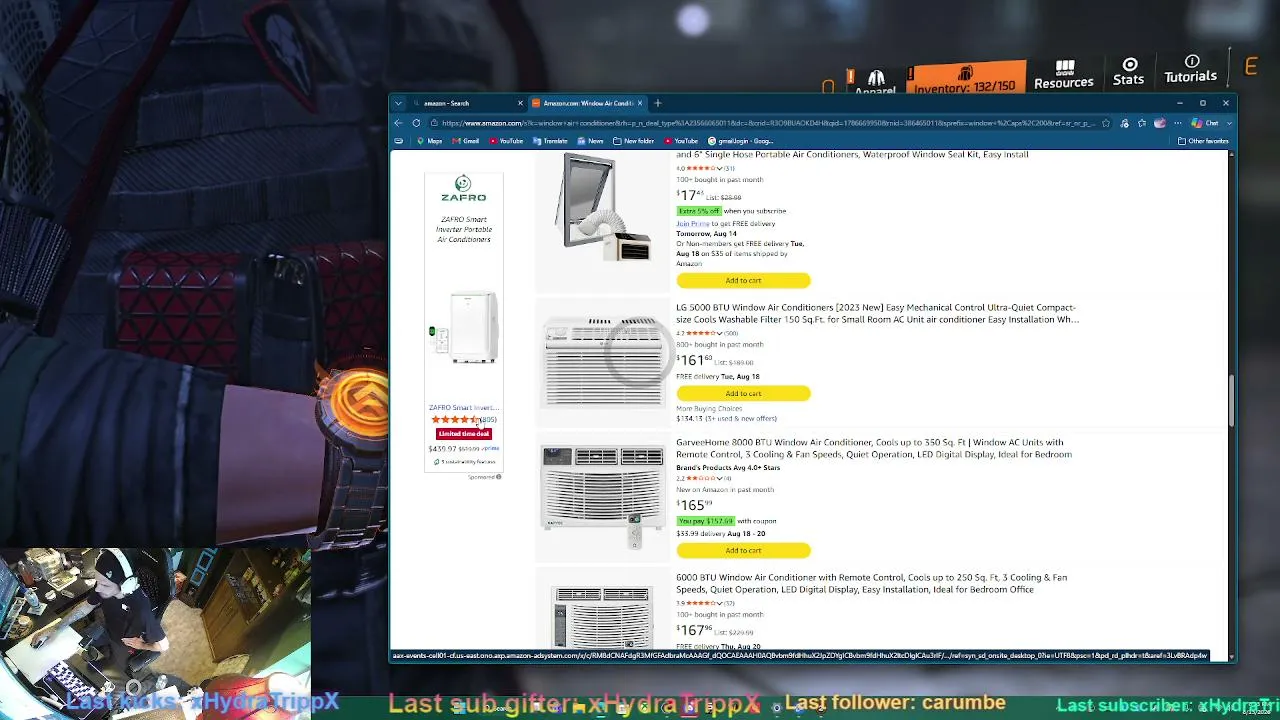Reload the Amazon page

tap(416, 123)
